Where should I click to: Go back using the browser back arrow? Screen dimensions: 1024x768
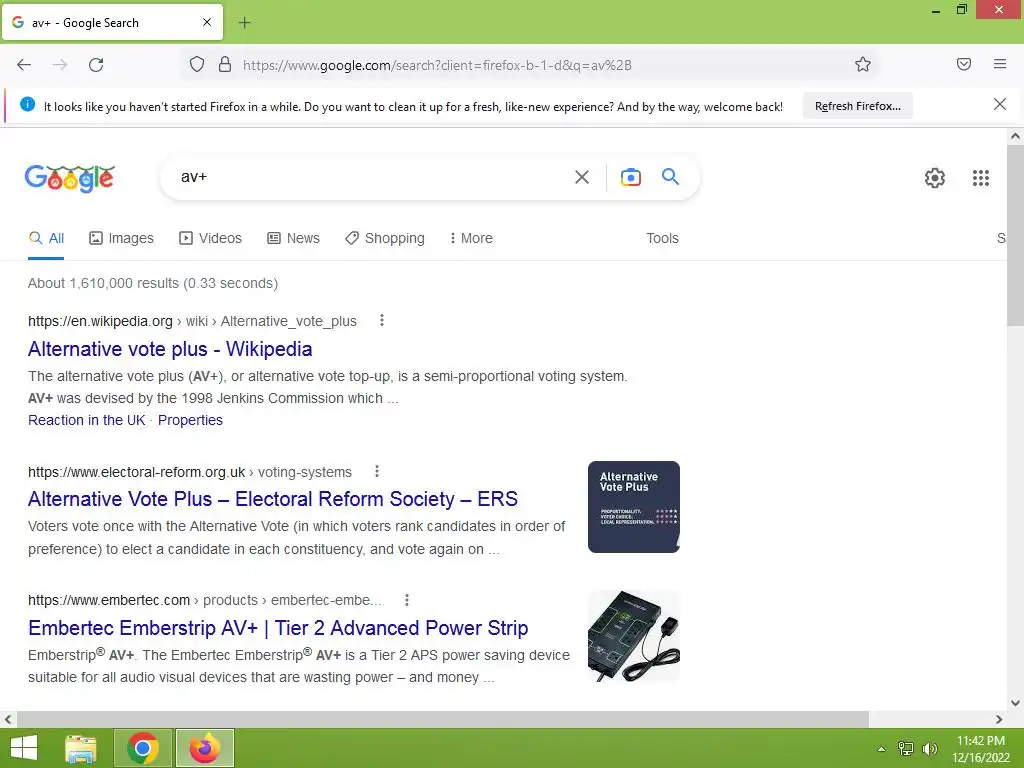point(24,65)
